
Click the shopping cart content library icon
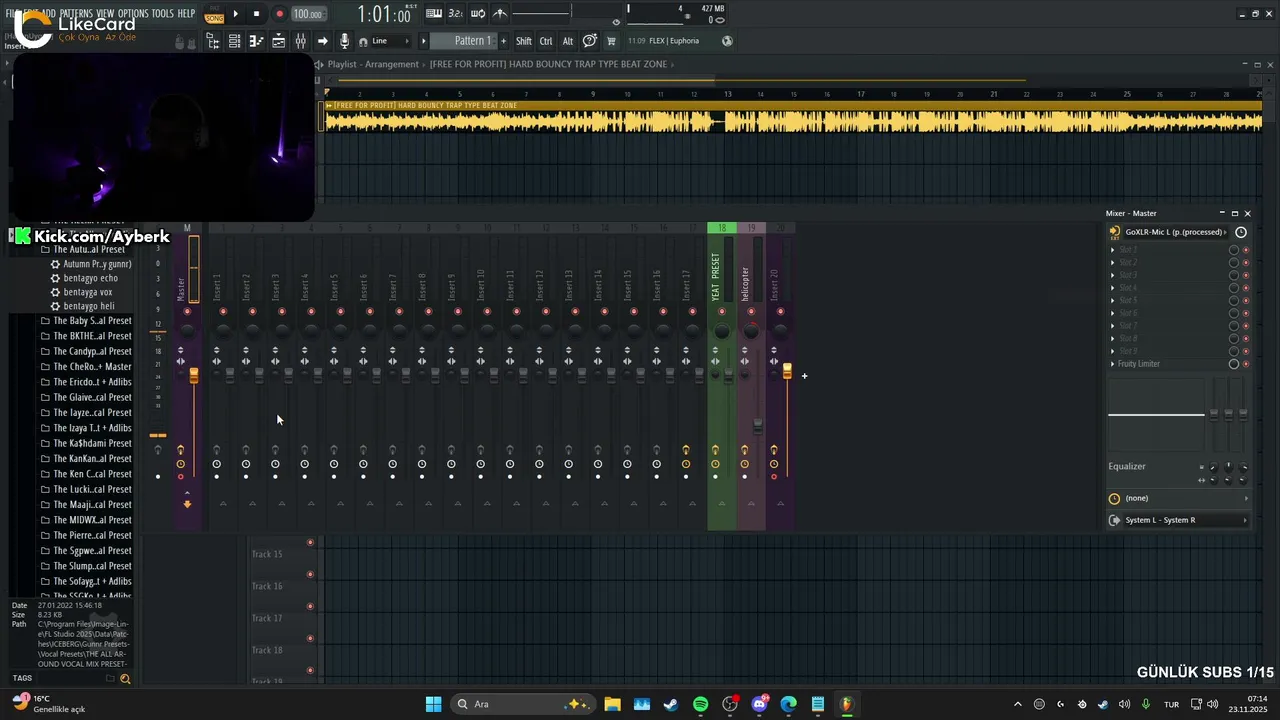tap(611, 41)
